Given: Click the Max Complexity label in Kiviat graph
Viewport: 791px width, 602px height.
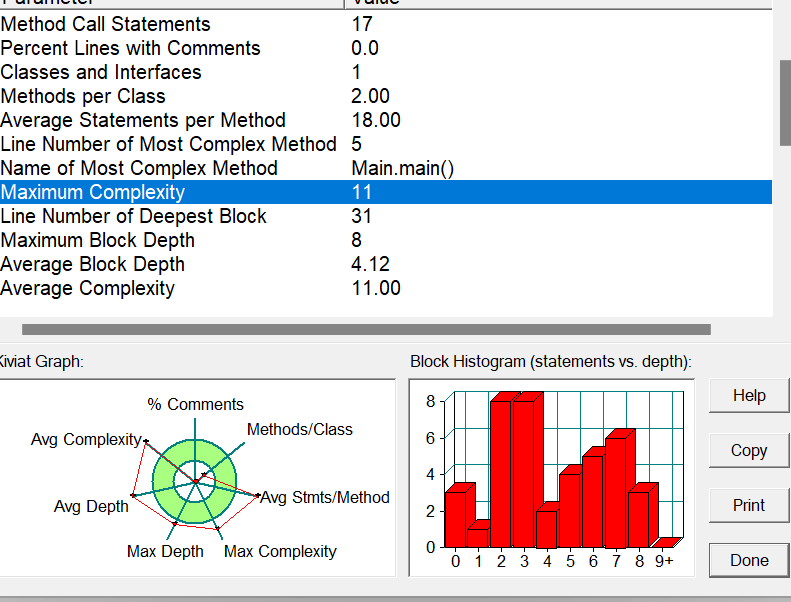Looking at the screenshot, I should coord(280,552).
